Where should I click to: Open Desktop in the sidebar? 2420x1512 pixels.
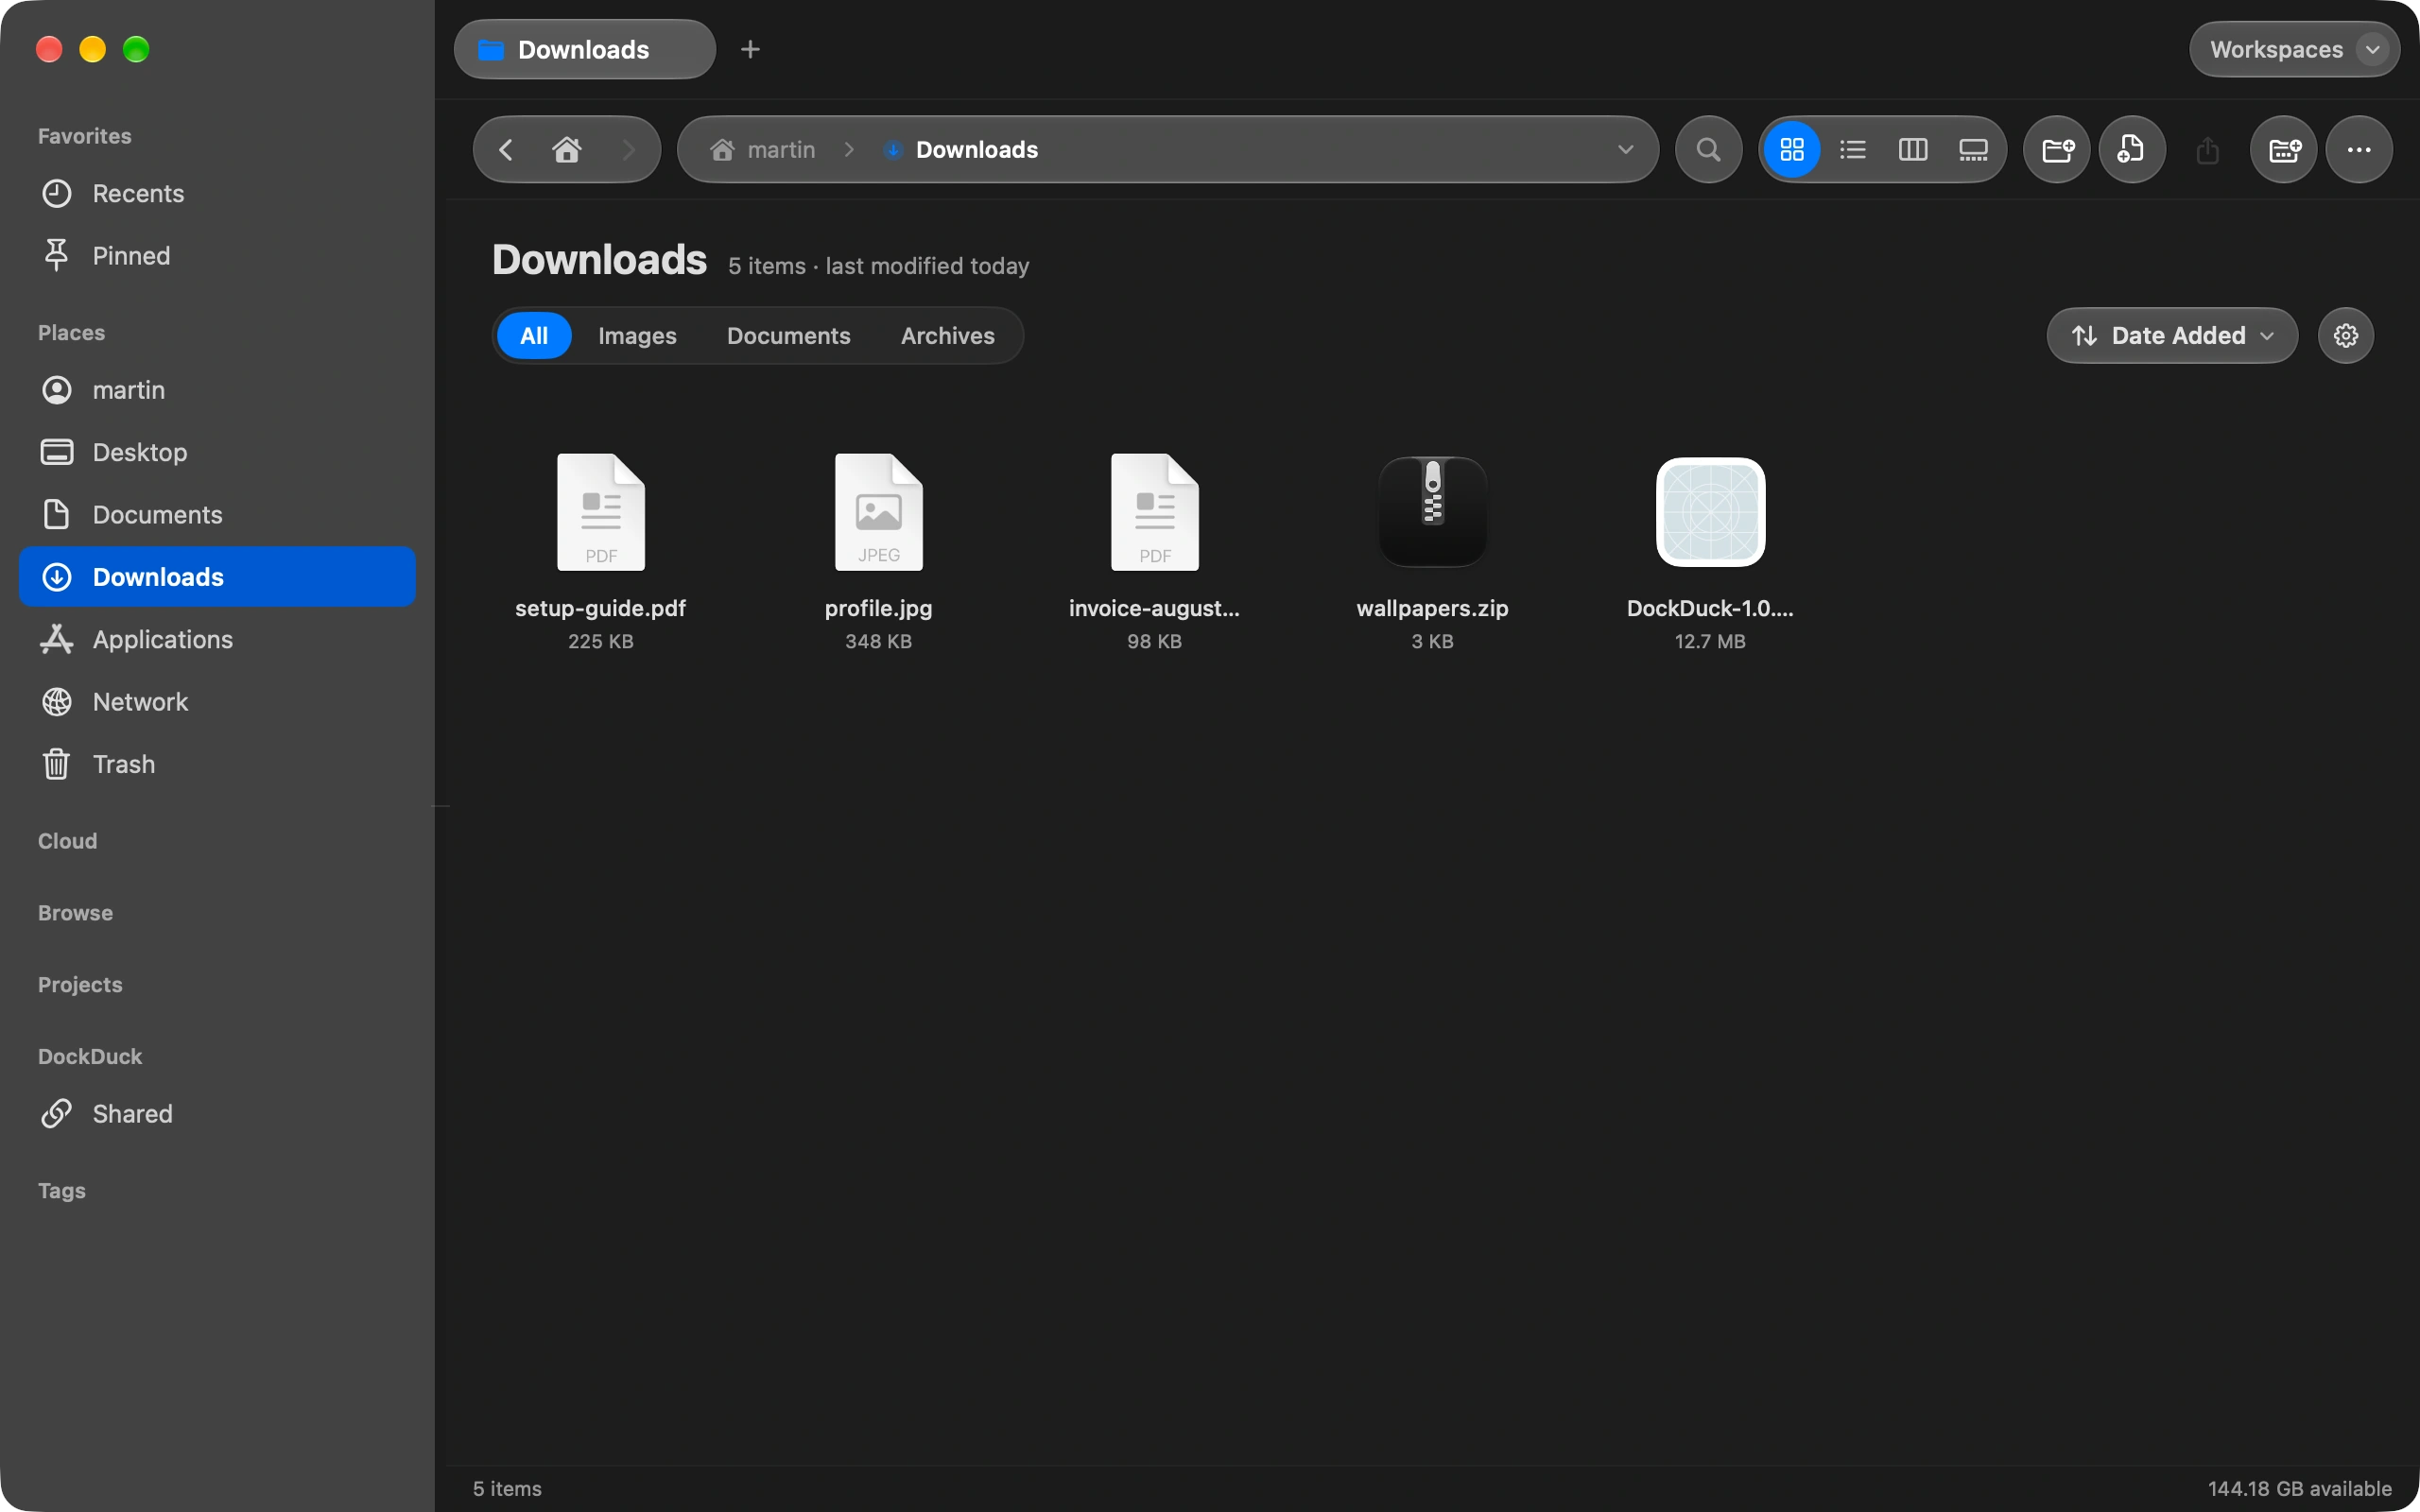pyautogui.click(x=217, y=452)
